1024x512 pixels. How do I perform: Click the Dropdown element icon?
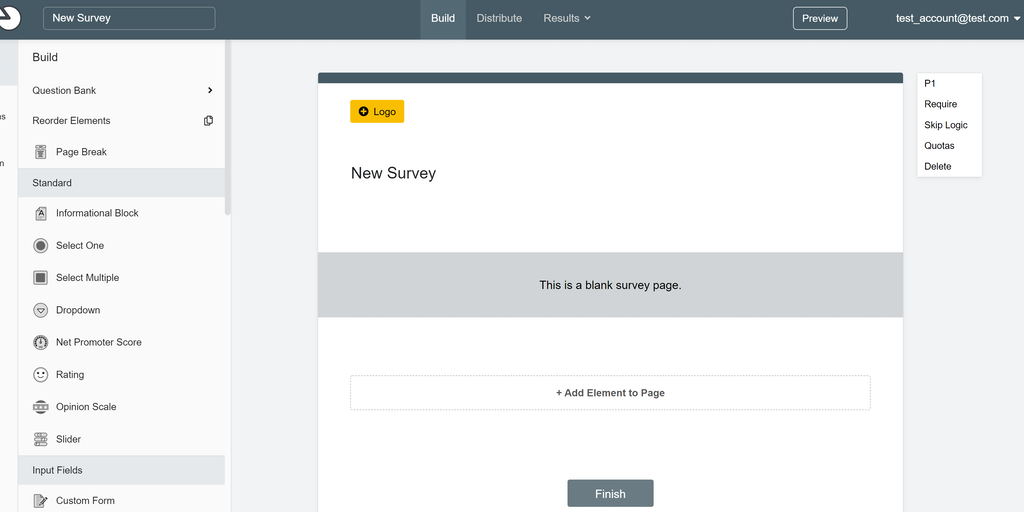pos(41,310)
